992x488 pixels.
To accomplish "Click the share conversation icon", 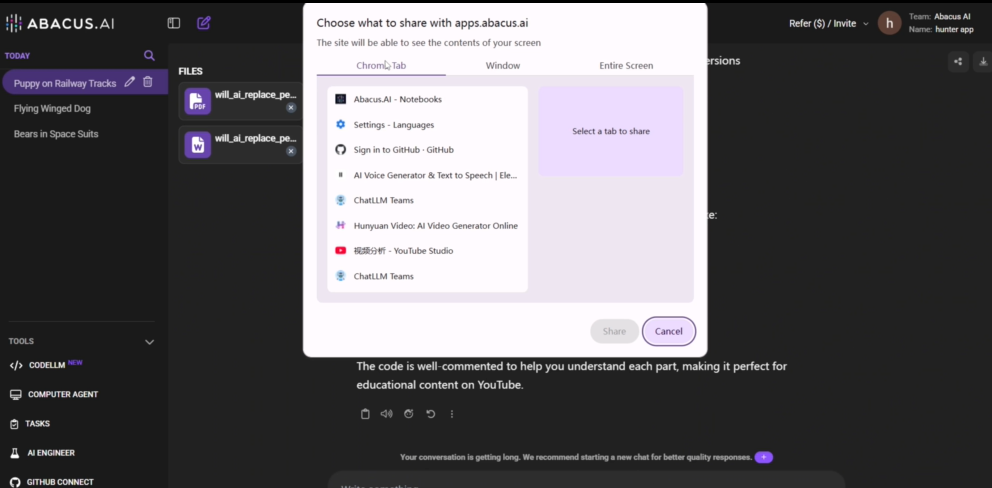I will click(958, 61).
